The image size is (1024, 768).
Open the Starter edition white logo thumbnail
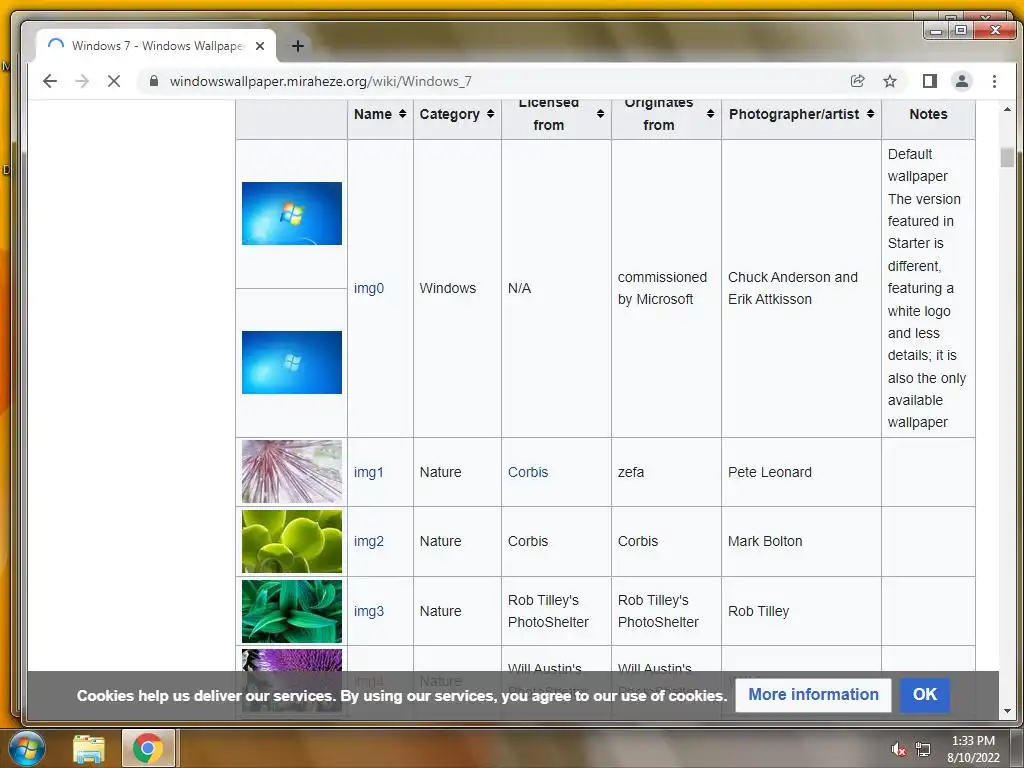pos(292,362)
